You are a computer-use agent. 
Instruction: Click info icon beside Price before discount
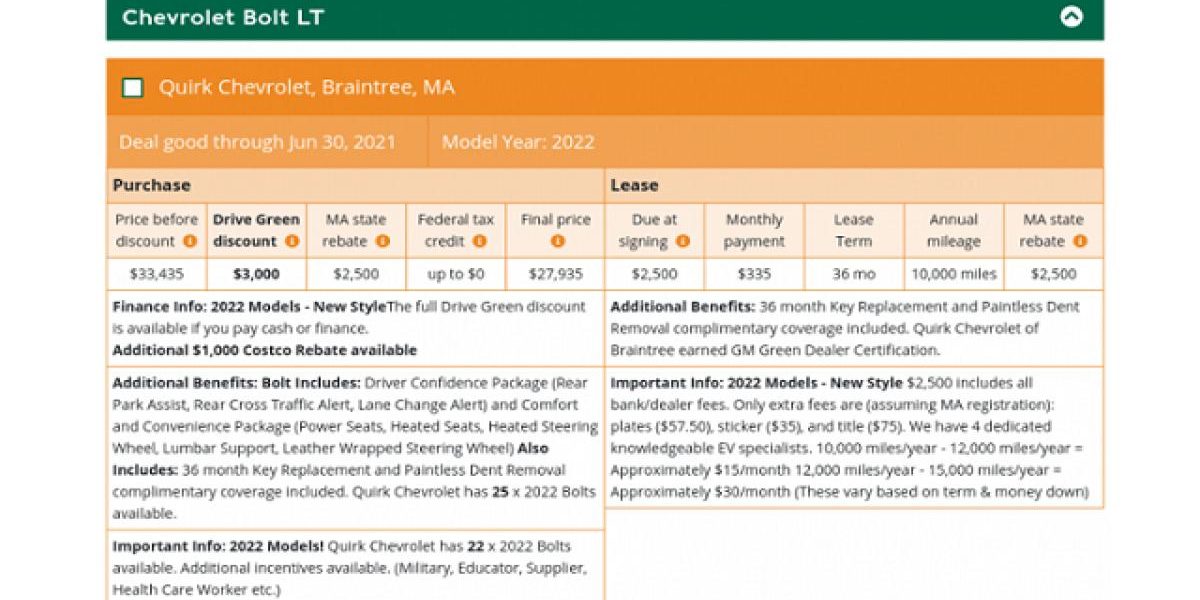point(190,241)
